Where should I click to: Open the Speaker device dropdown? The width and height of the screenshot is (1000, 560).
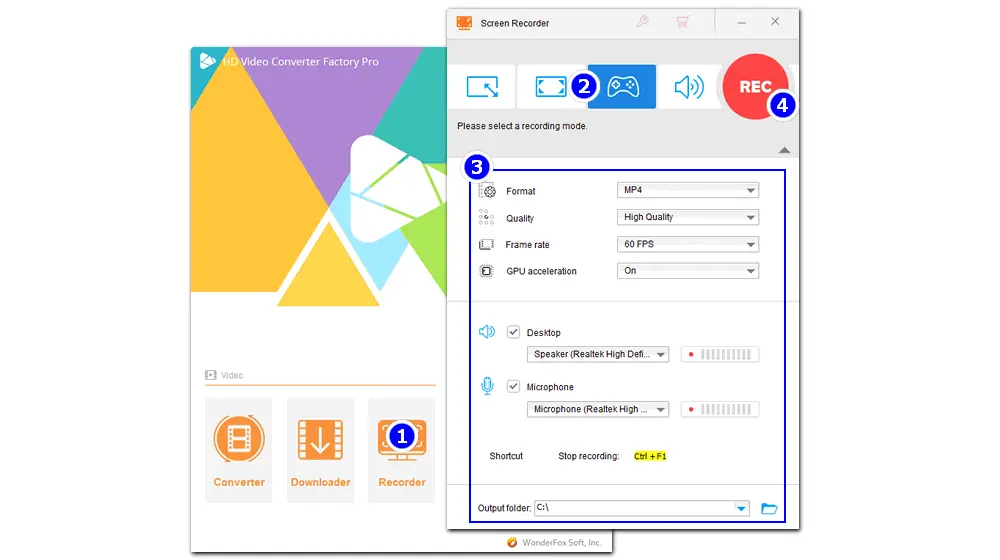pyautogui.click(x=598, y=354)
